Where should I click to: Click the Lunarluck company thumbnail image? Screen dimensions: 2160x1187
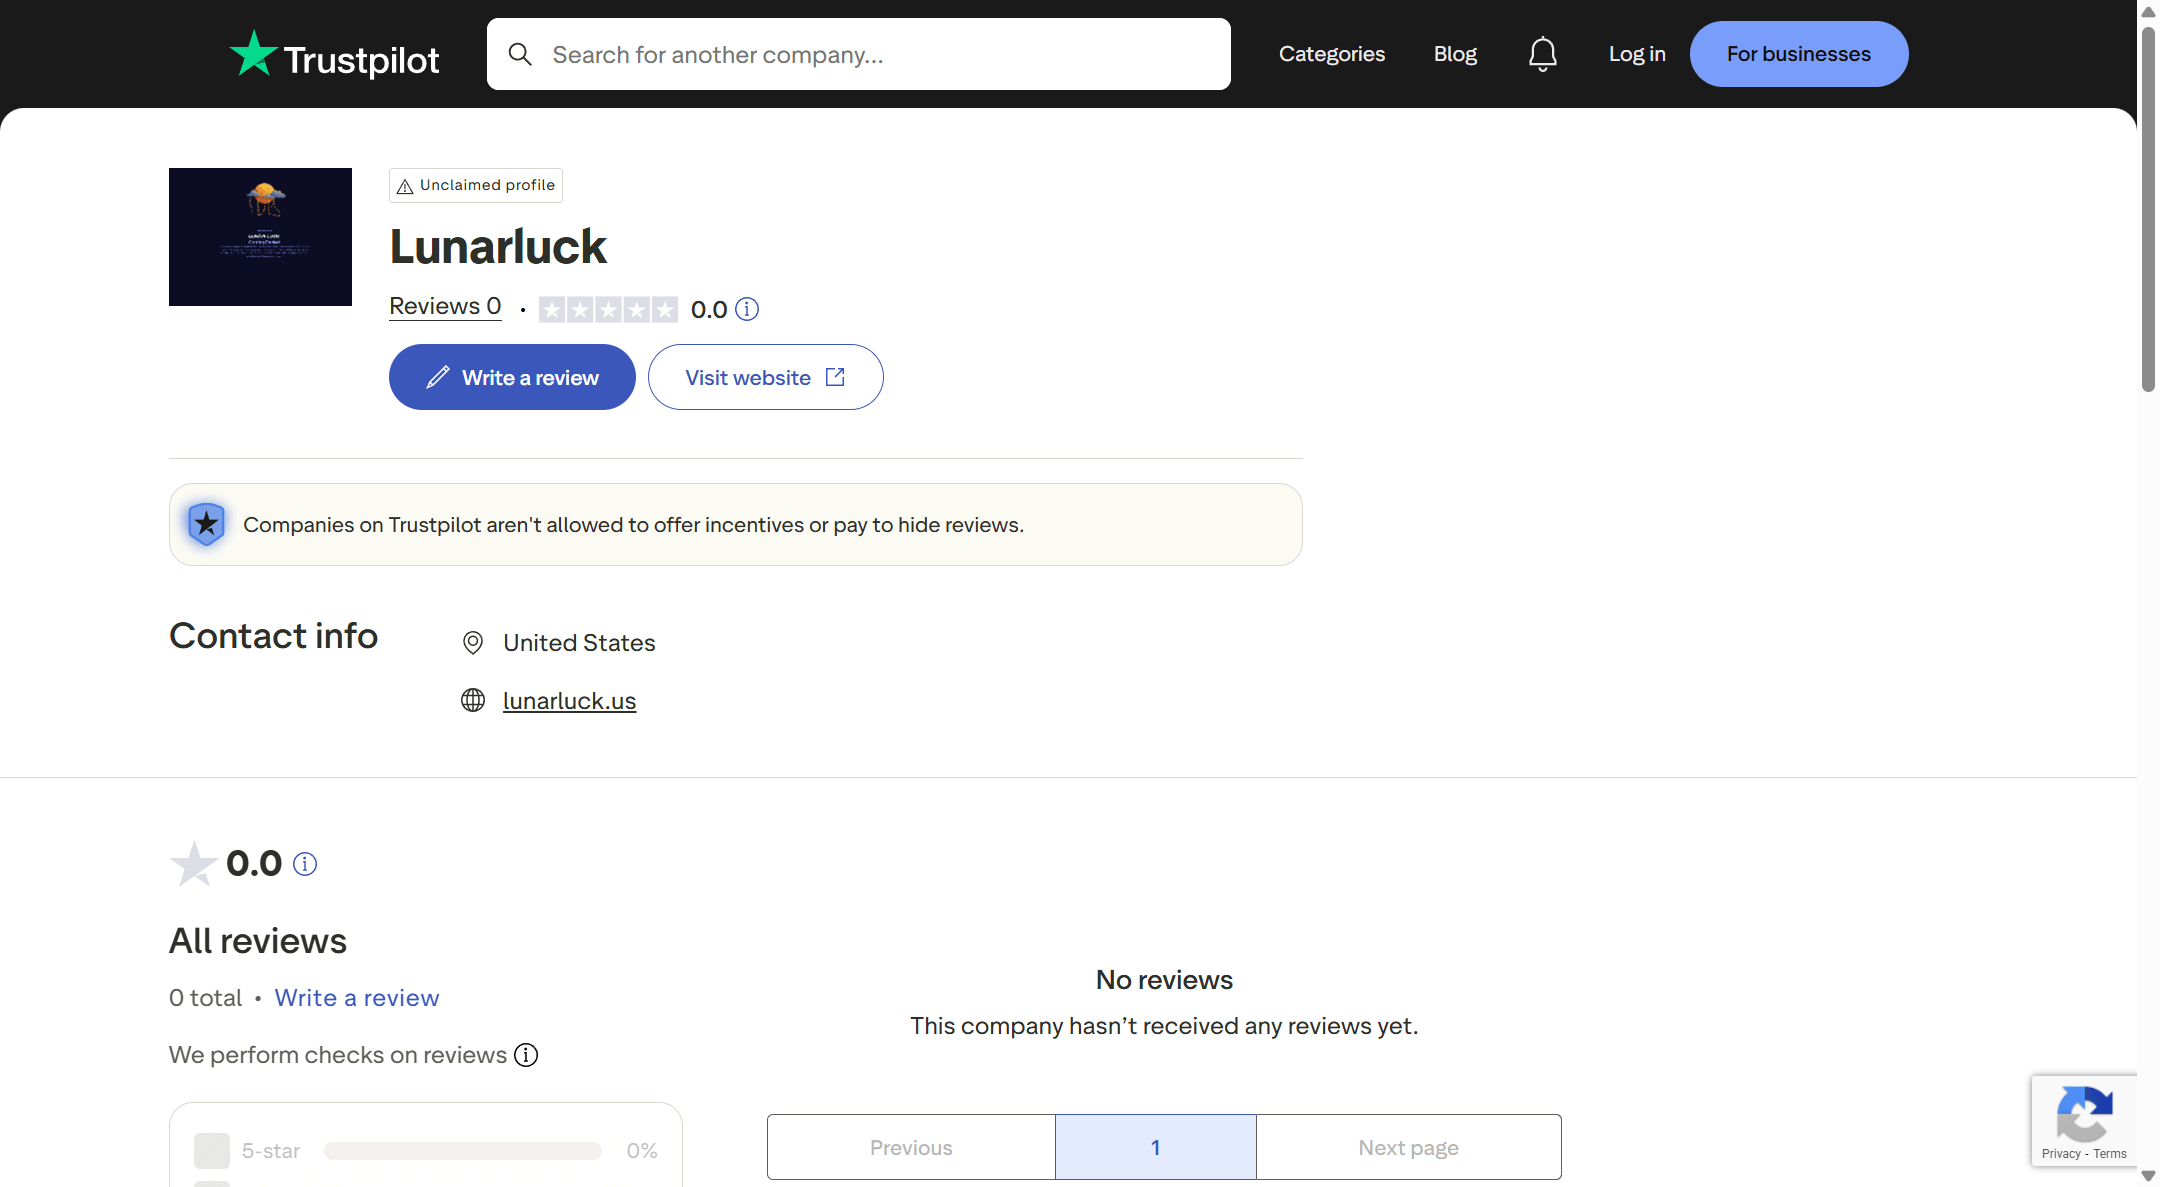coord(260,237)
